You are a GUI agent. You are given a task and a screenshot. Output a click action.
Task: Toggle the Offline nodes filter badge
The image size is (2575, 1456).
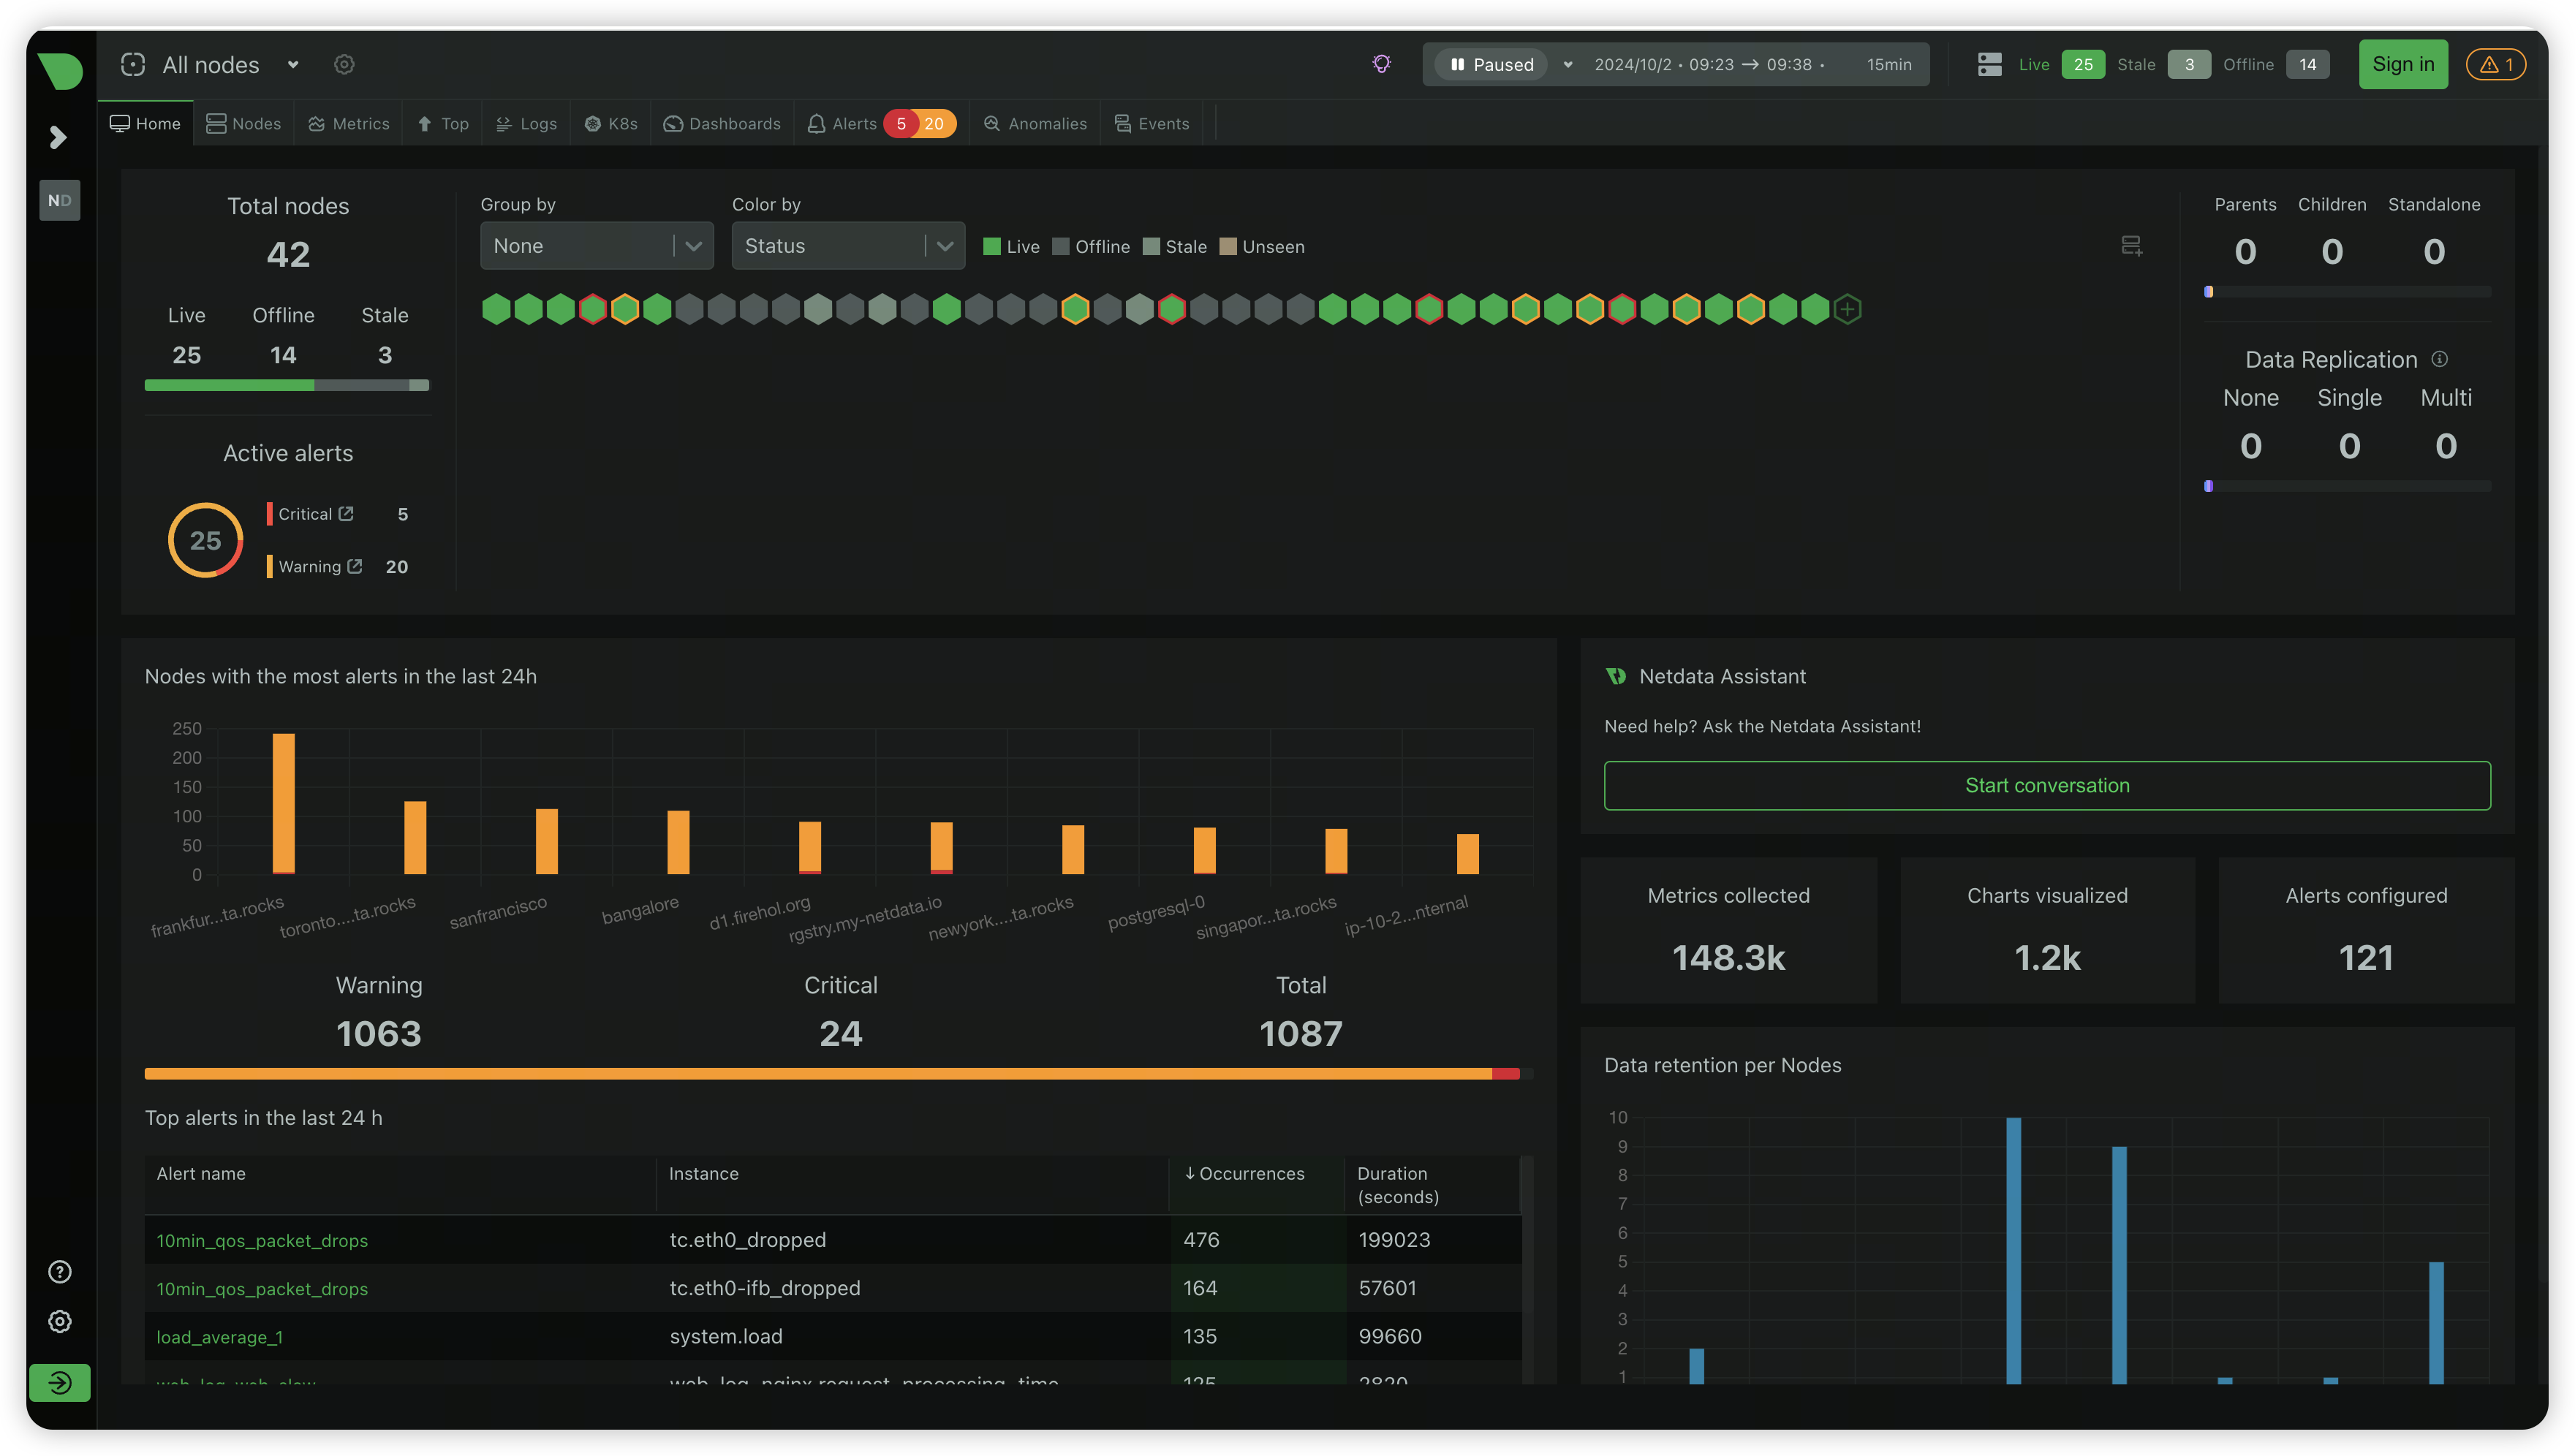tap(2308, 65)
